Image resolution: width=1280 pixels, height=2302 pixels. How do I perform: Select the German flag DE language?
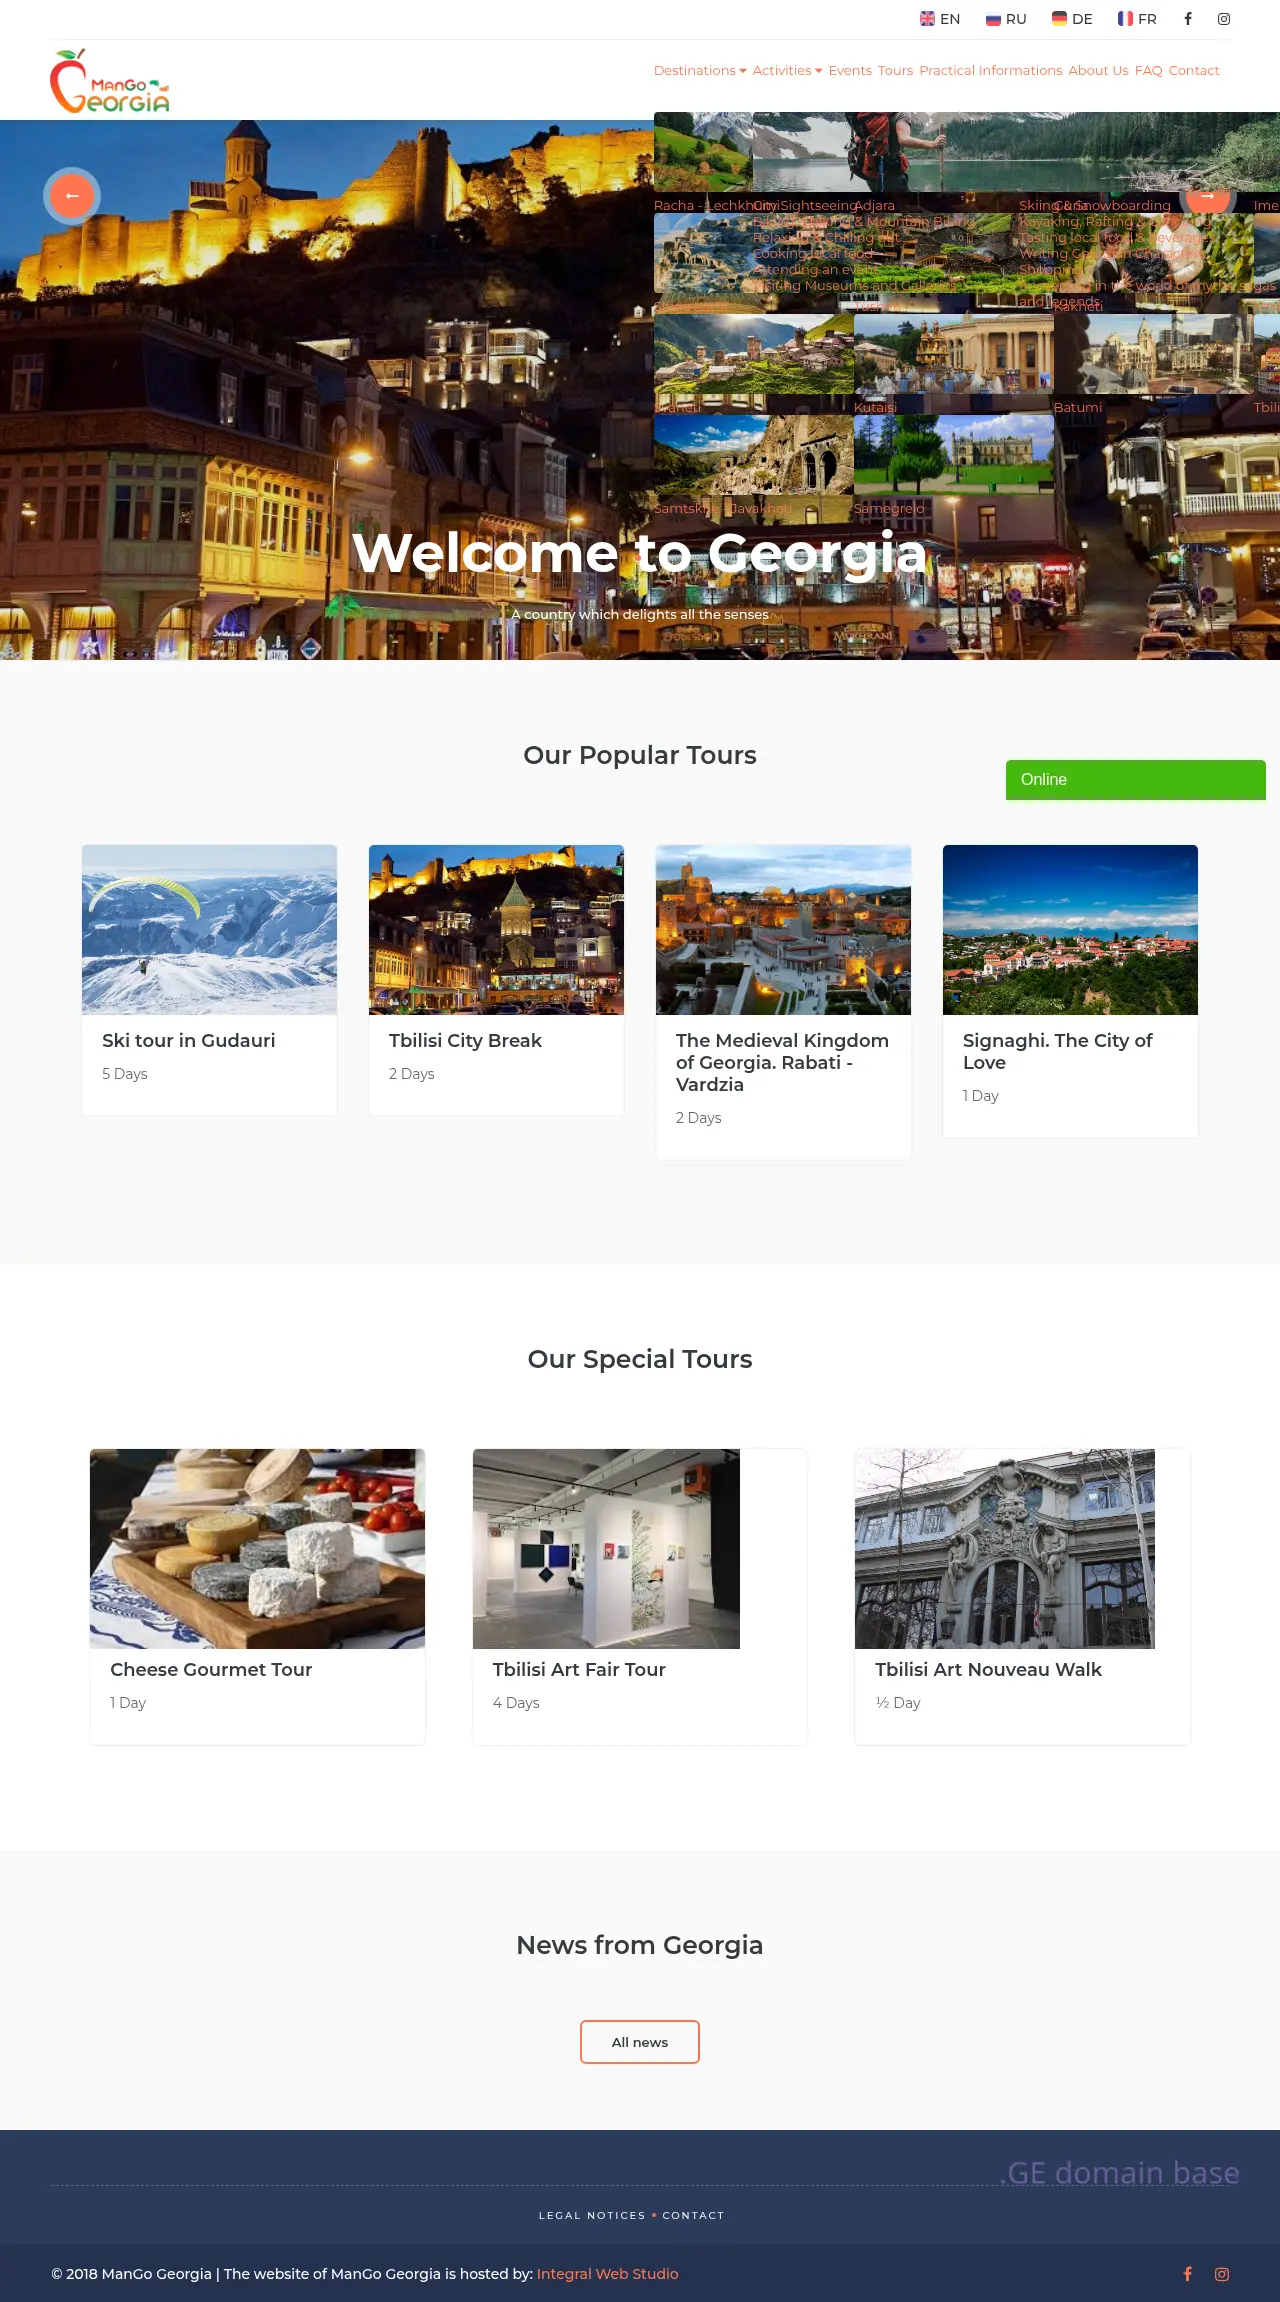pyautogui.click(x=1072, y=19)
